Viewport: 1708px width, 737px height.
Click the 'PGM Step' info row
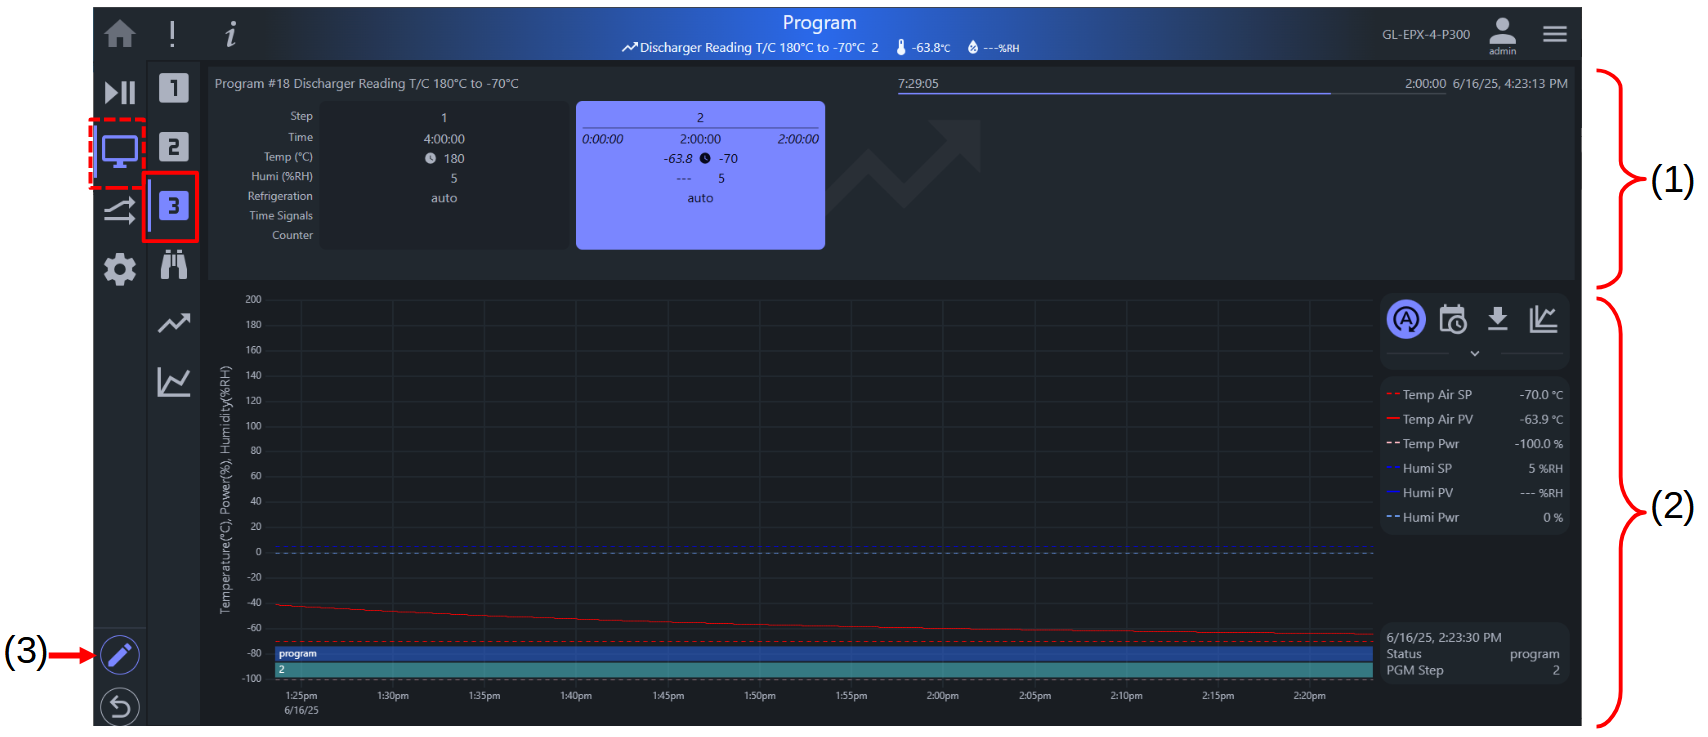[x=1472, y=670]
